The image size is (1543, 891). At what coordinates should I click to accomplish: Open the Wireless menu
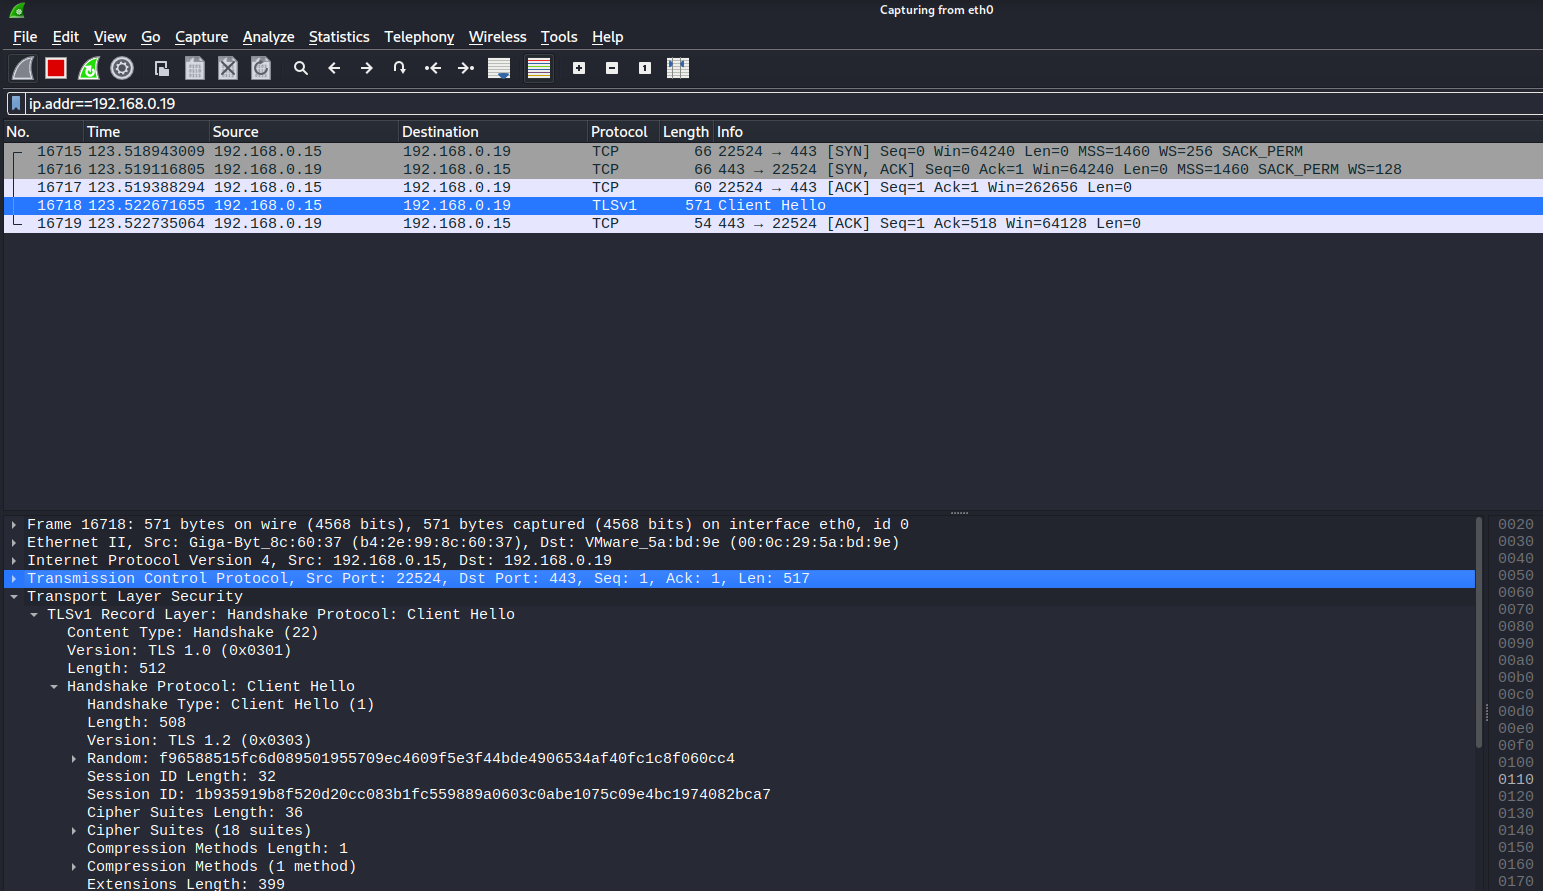(498, 37)
